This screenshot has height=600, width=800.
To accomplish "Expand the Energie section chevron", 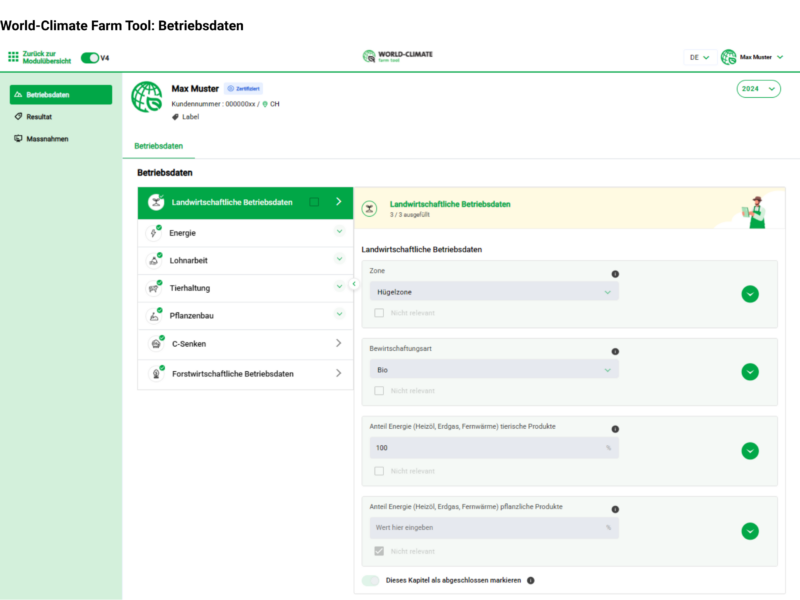I will coord(339,232).
